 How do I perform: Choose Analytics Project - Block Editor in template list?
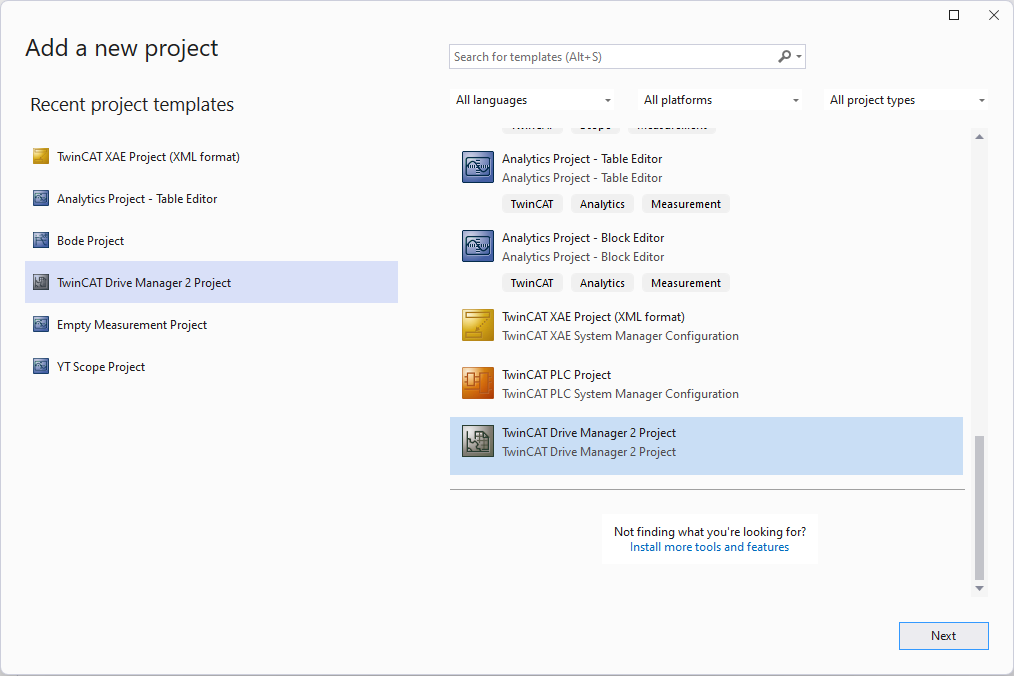706,260
